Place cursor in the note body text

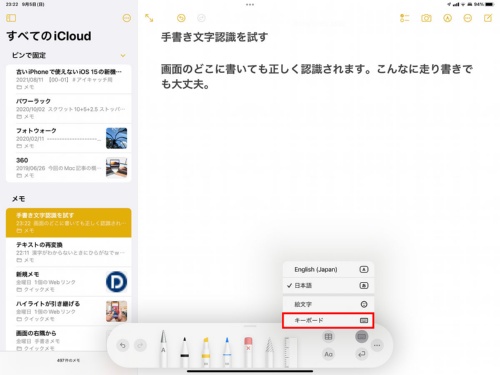point(316,76)
